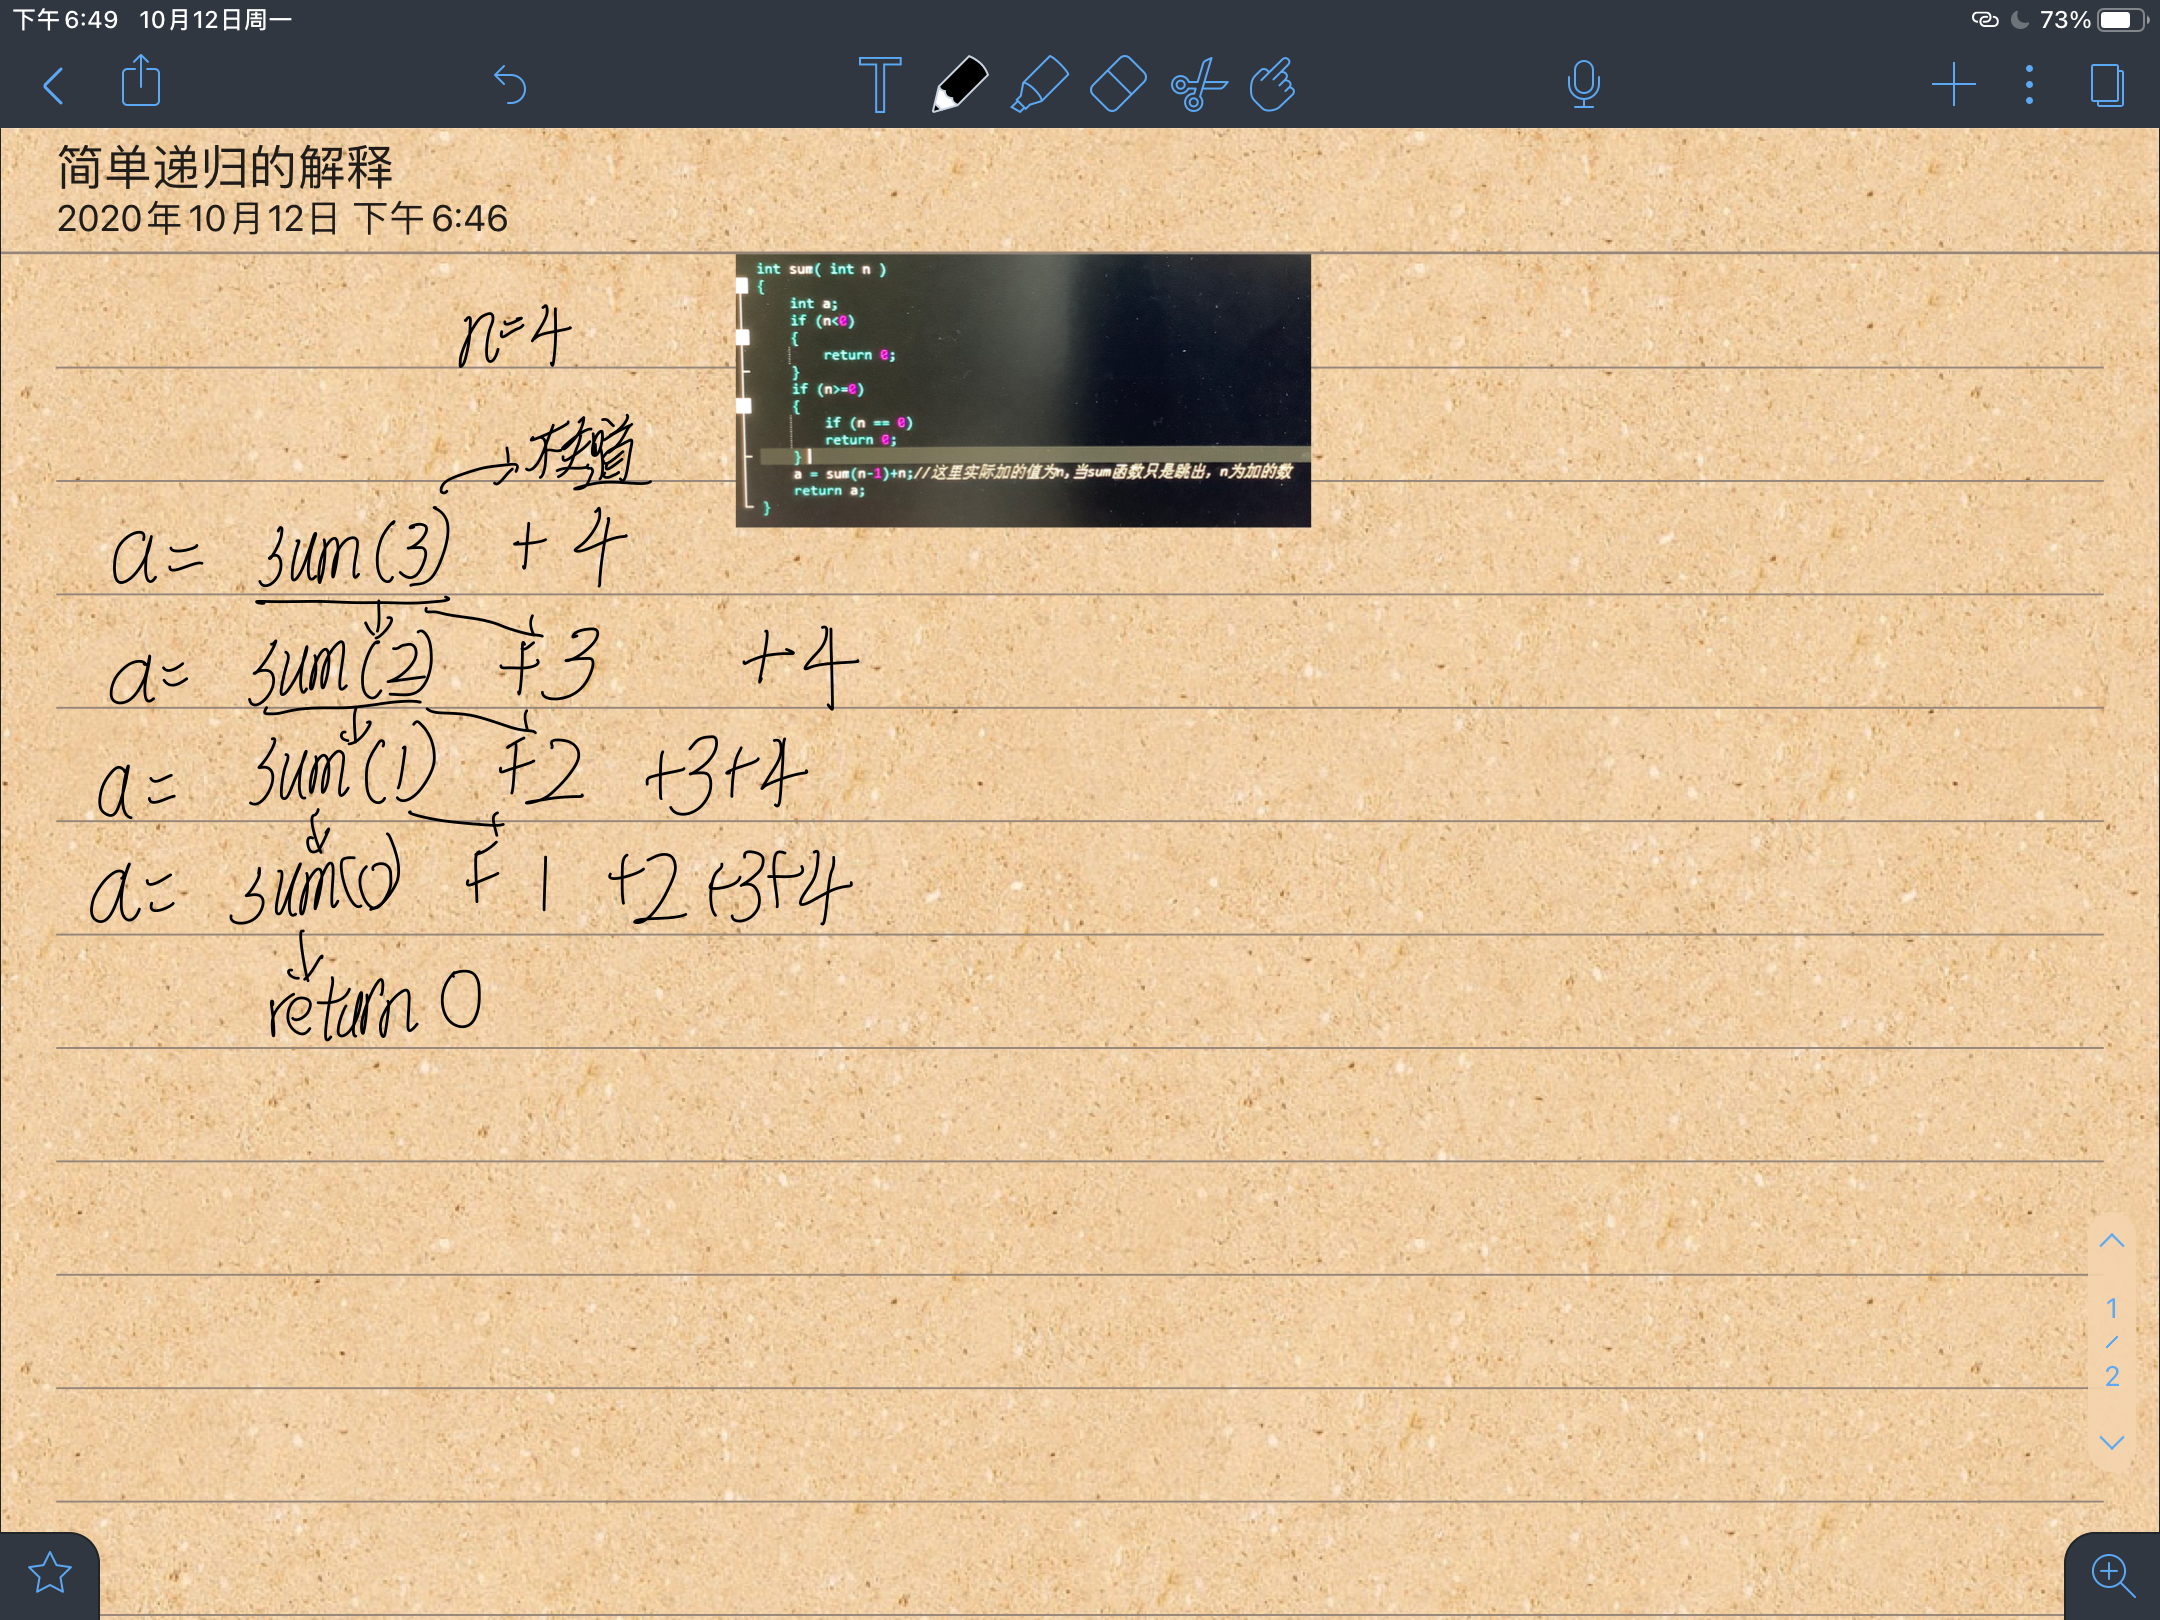Go to previous page using up chevron

pos(2111,1241)
